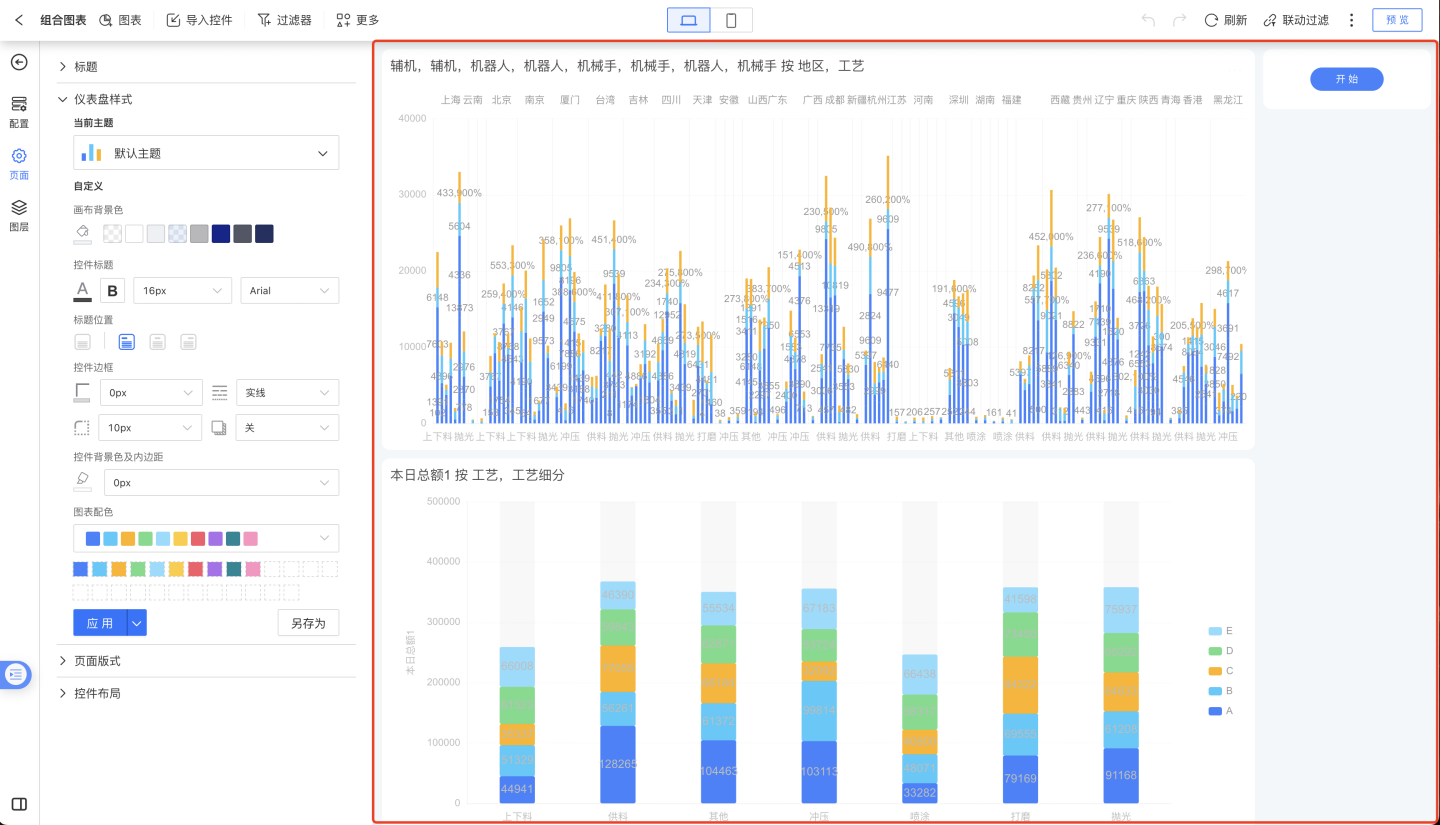Viewport: 1440px width, 825px height.
Task: Click the sidebar panel toggle icon at bottom-left
Action: pyautogui.click(x=19, y=804)
